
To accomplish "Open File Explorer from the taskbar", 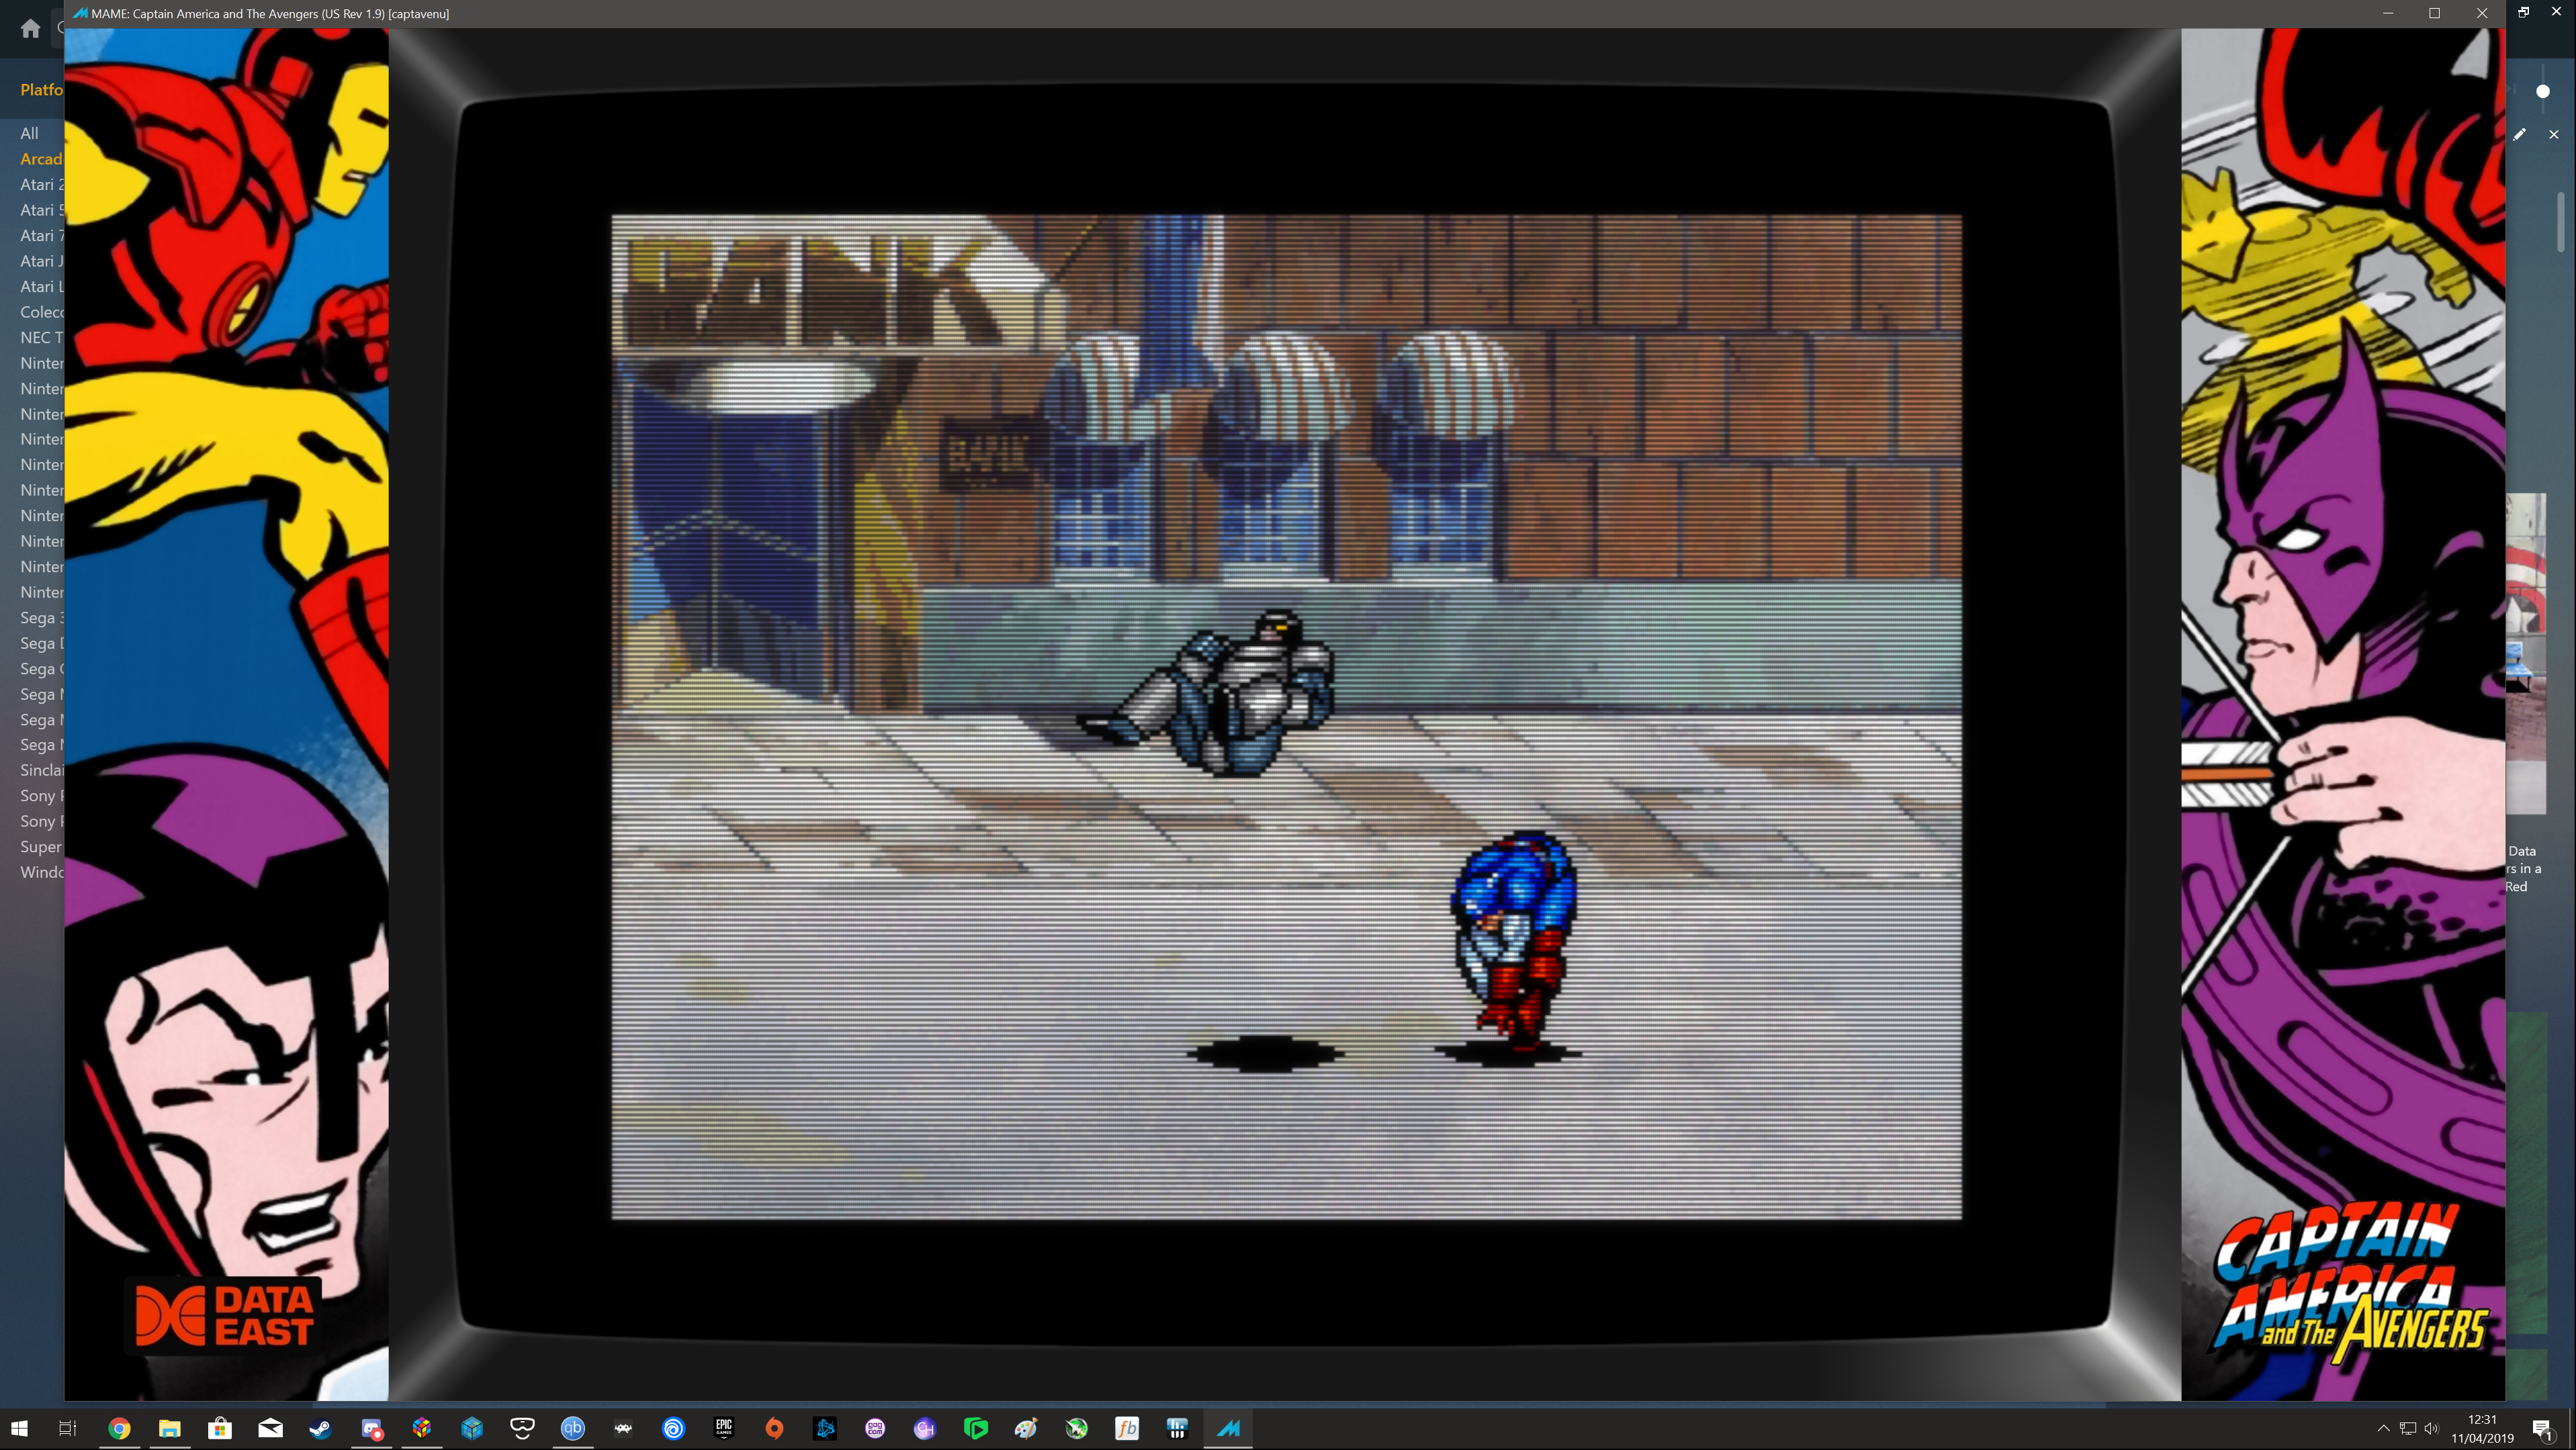I will click(169, 1428).
